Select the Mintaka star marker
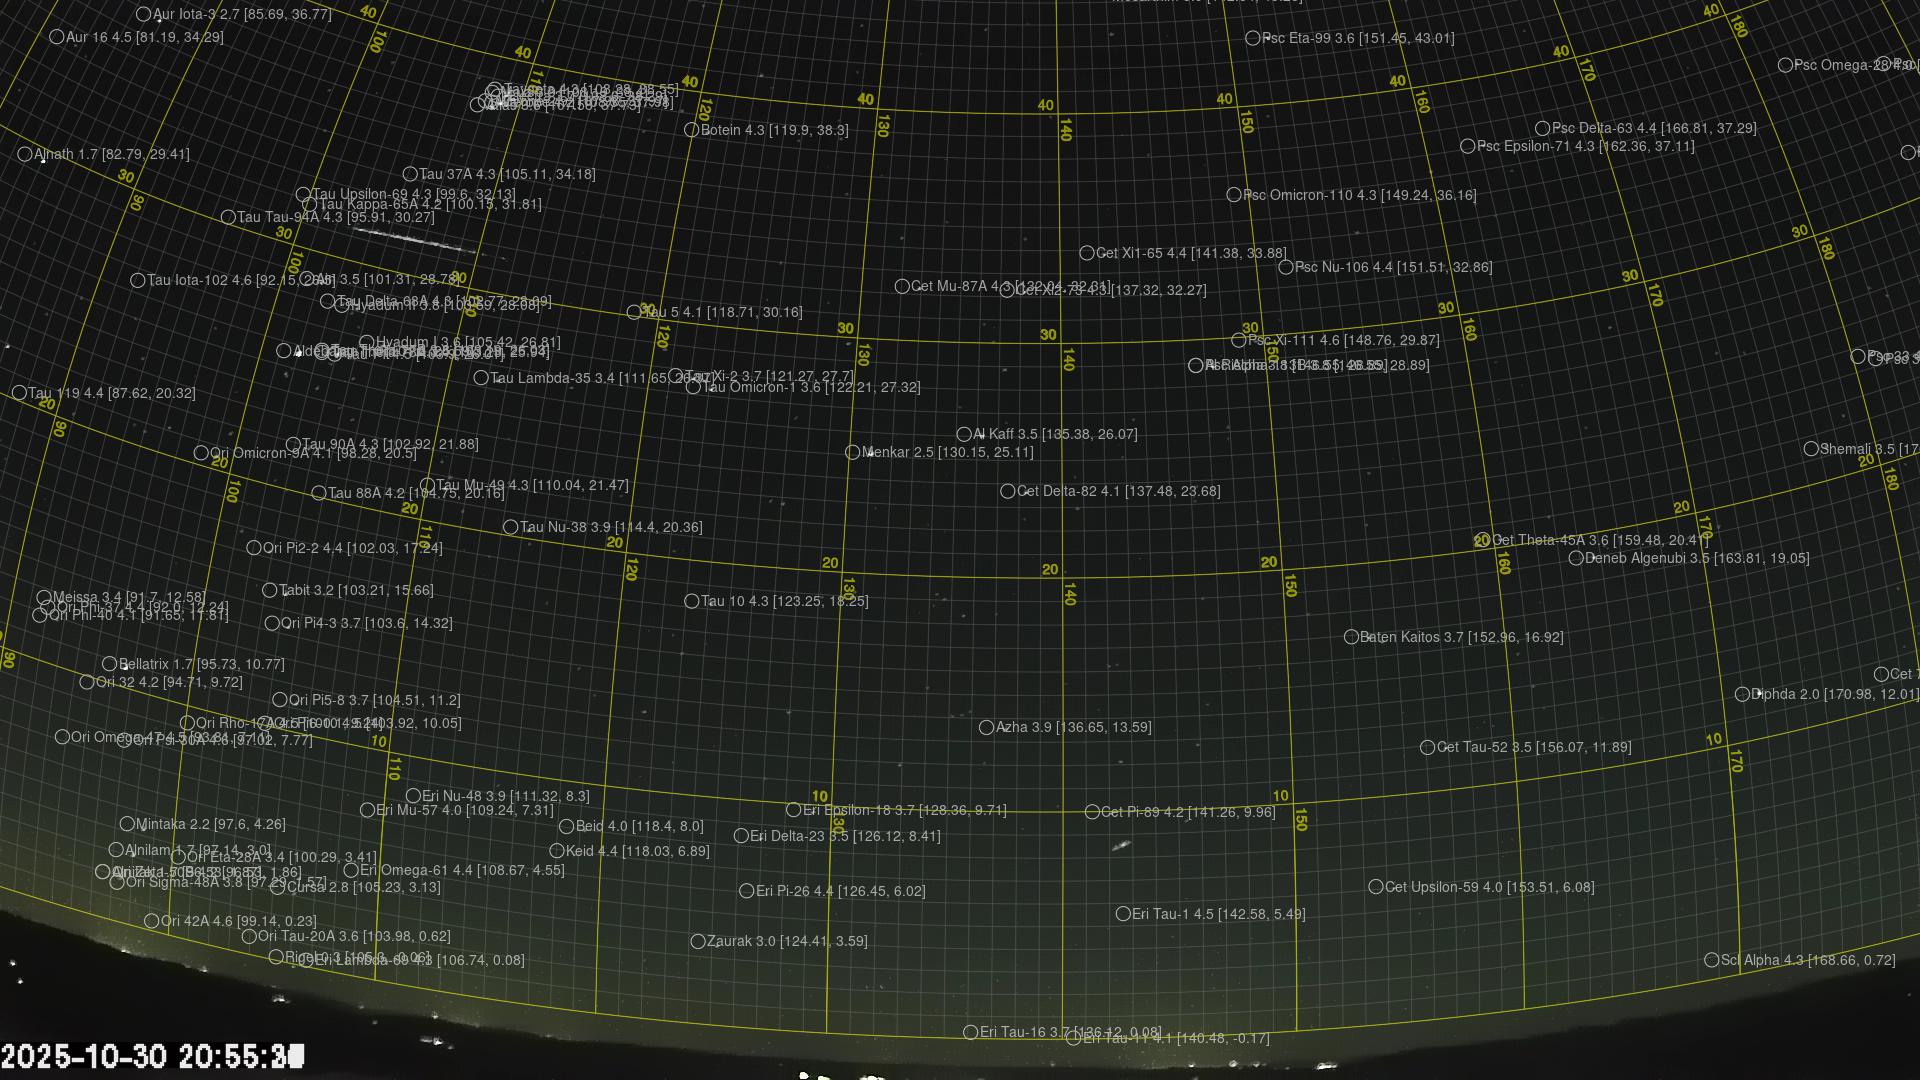The height and width of the screenshot is (1080, 1920). (127, 824)
